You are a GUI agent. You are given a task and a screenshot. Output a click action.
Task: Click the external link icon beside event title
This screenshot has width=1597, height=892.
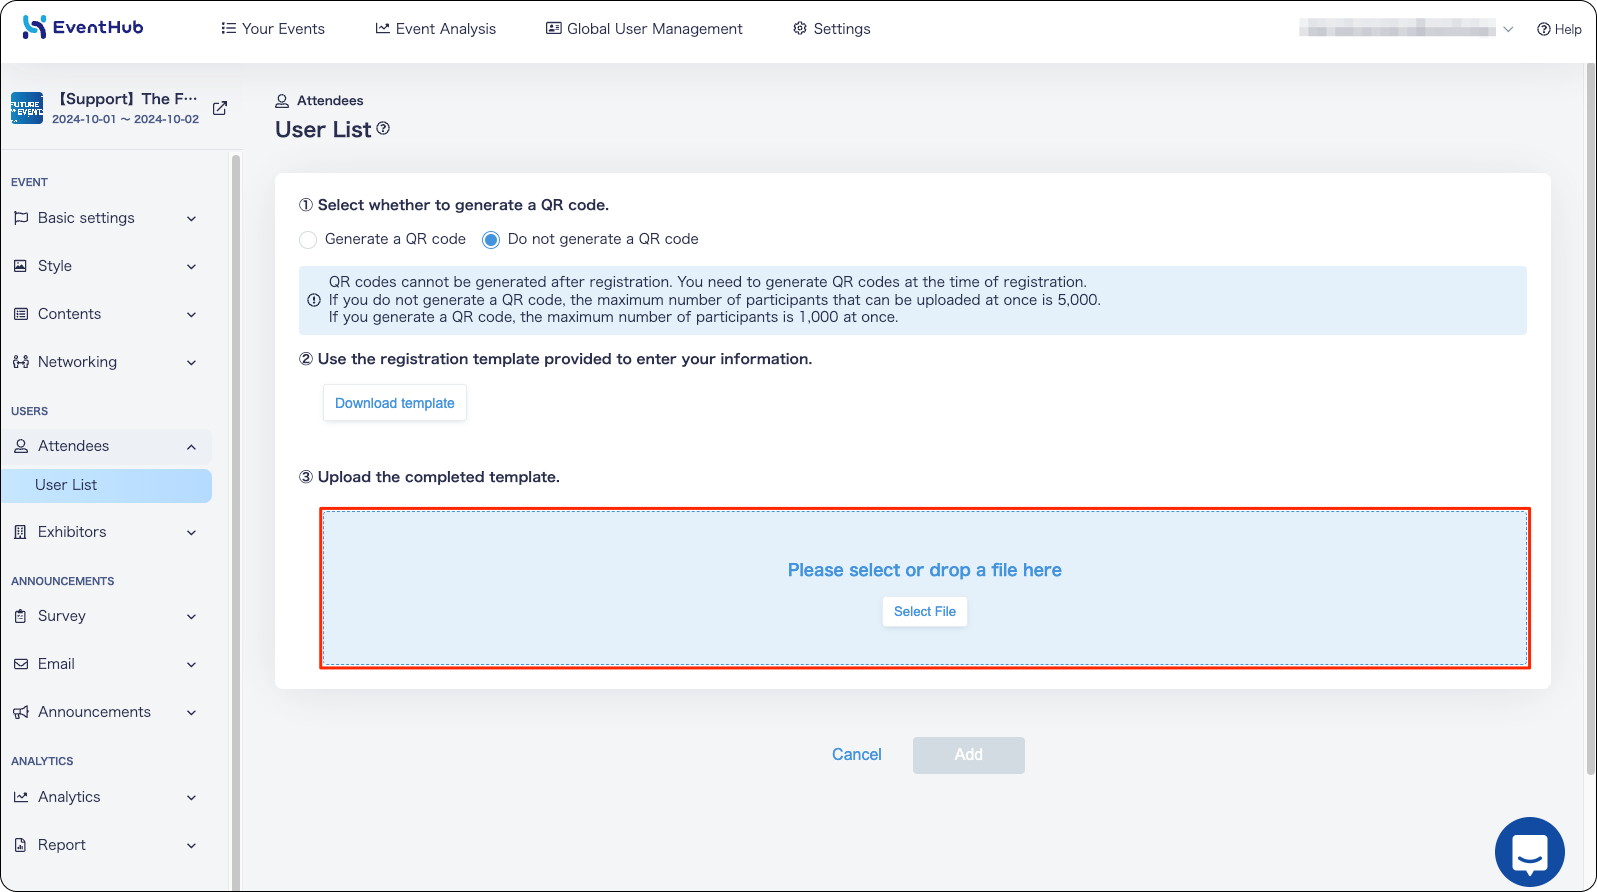[220, 108]
